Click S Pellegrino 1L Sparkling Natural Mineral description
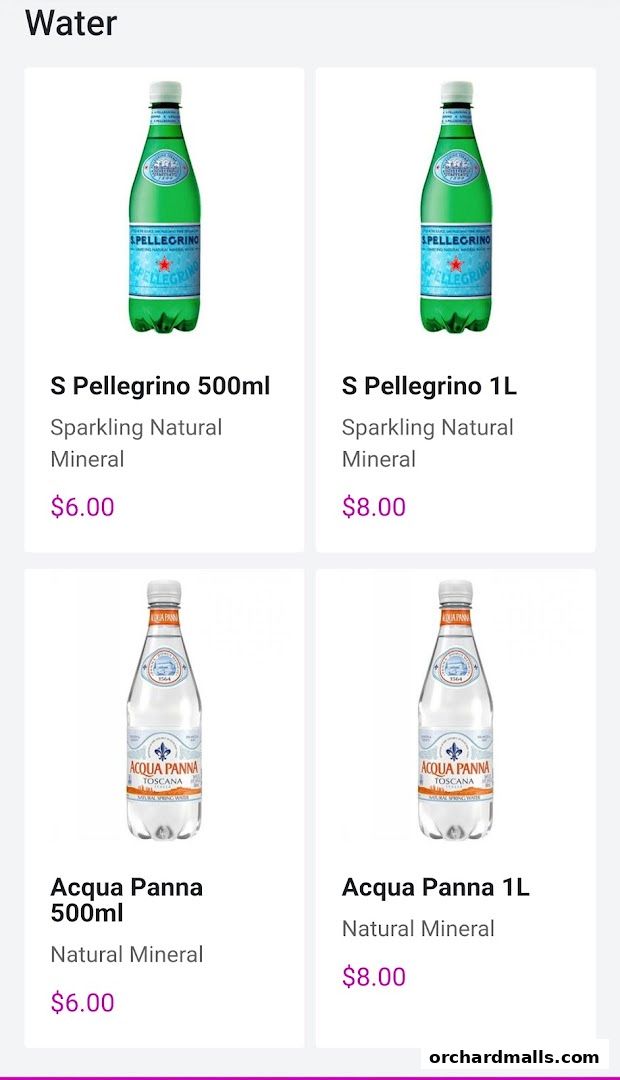This screenshot has height=1080, width=620. coord(427,443)
